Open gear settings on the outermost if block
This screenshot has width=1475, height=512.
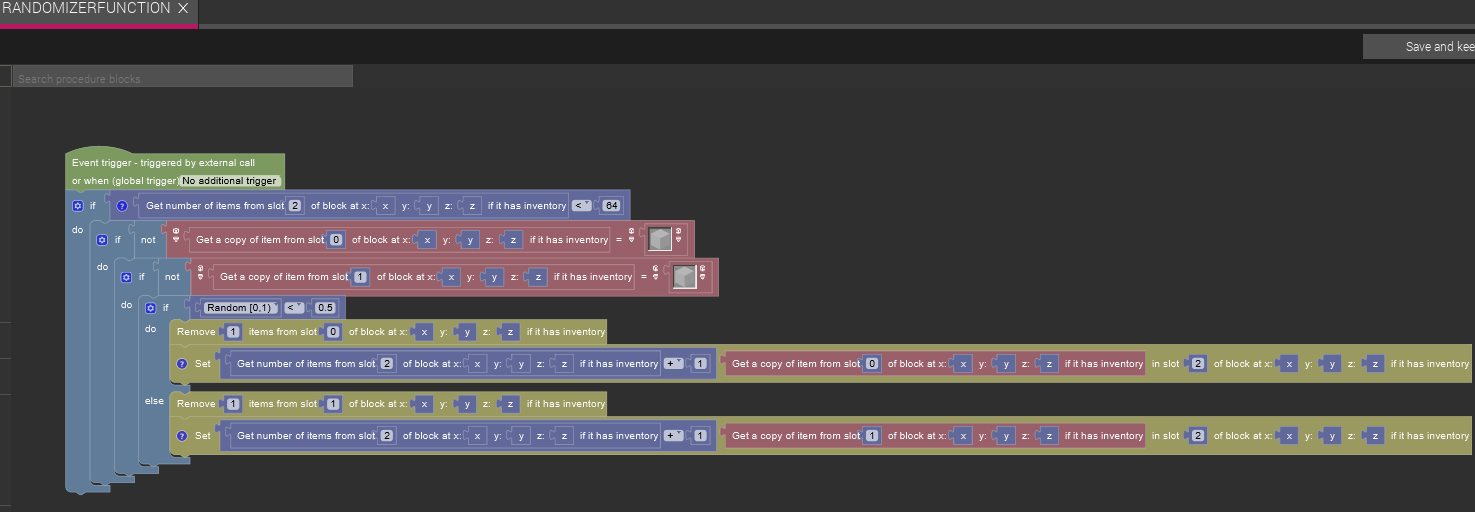[77, 206]
